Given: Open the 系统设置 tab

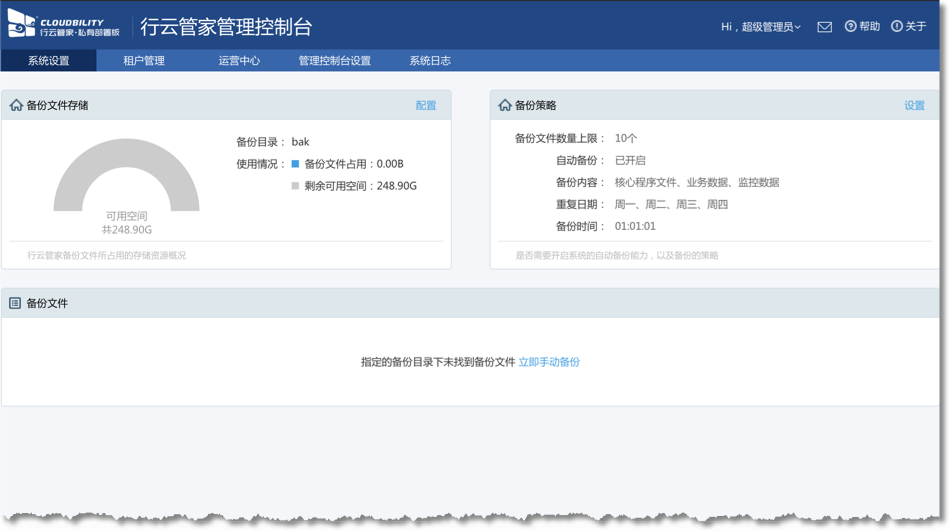Looking at the screenshot, I should pos(48,61).
